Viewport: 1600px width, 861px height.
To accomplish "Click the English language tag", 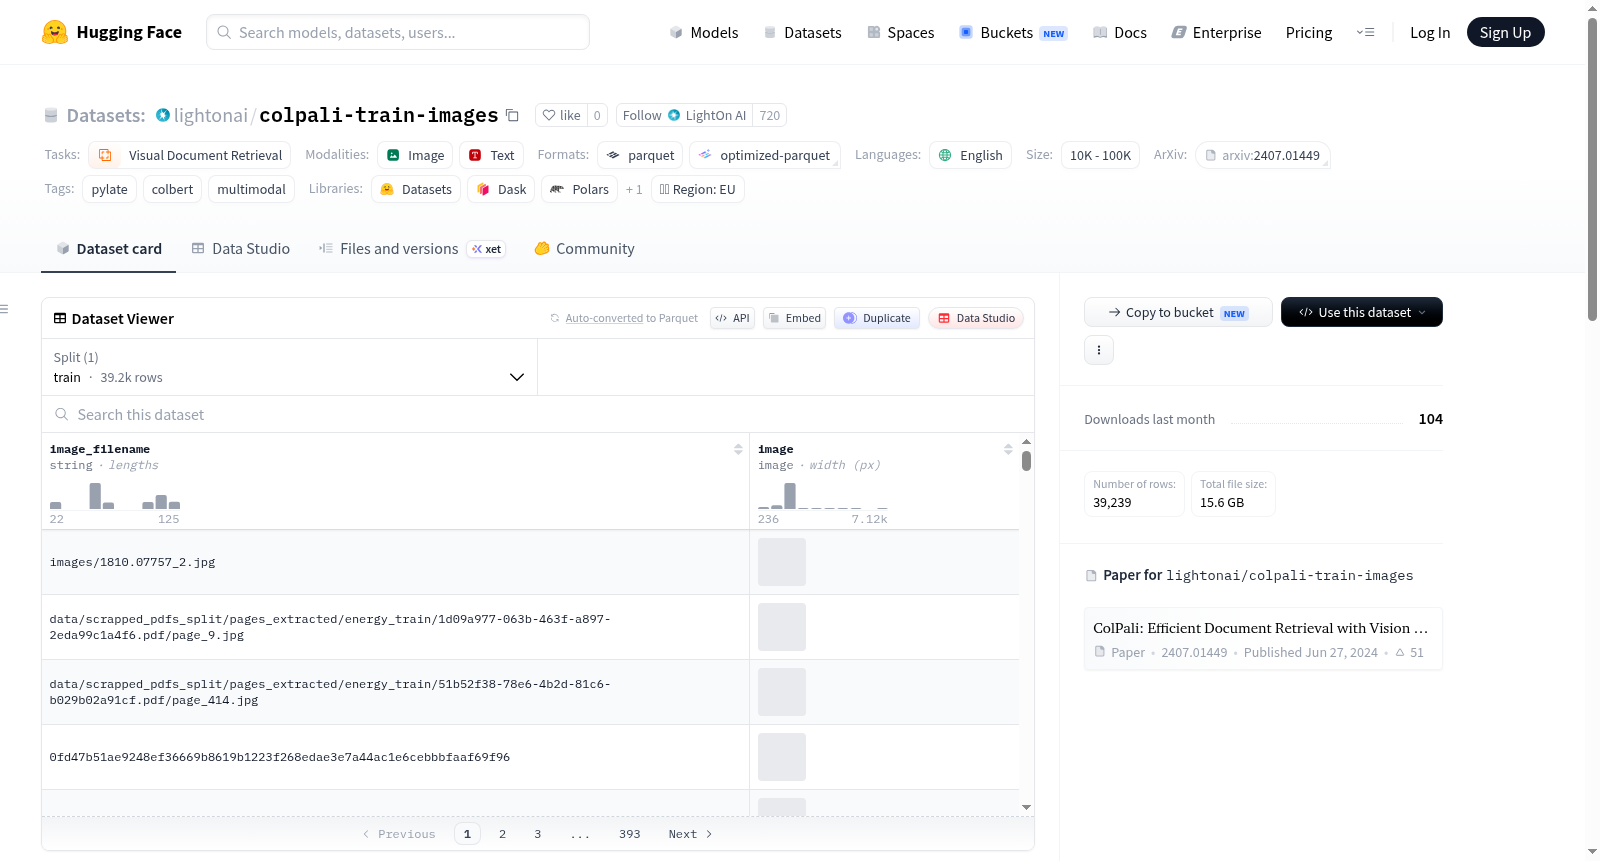I will tap(971, 155).
